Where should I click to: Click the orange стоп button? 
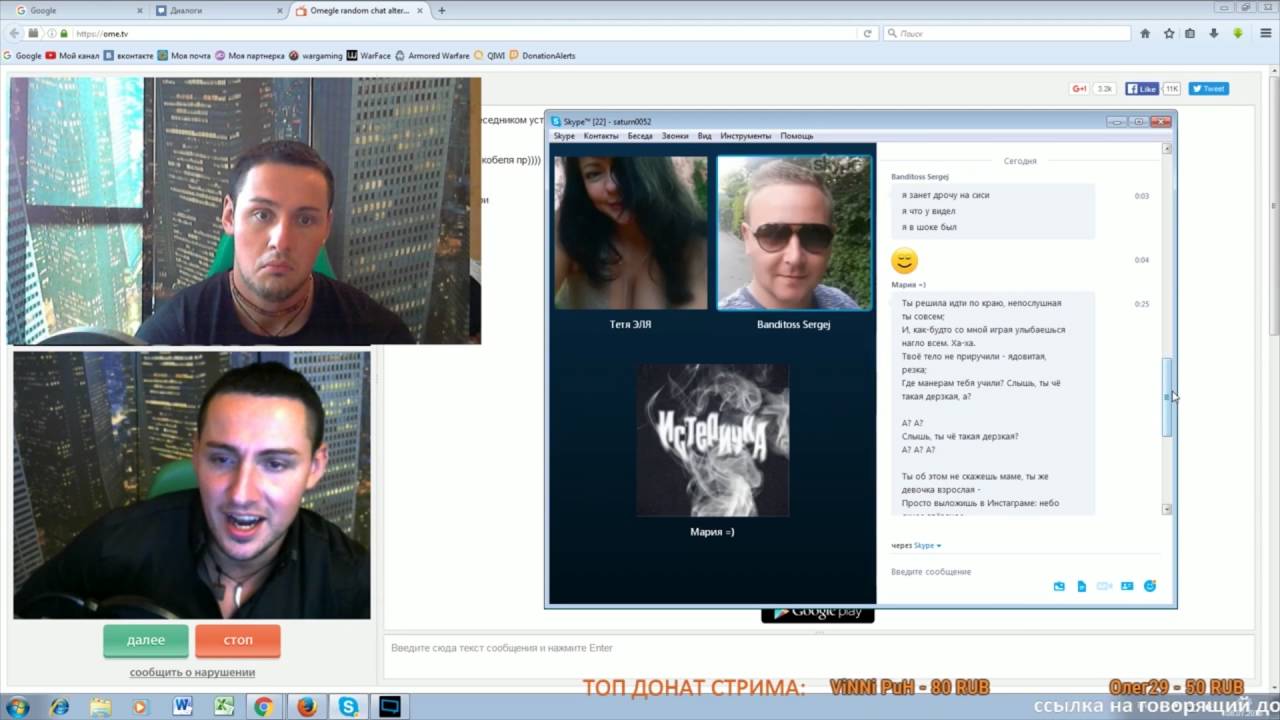[238, 641]
